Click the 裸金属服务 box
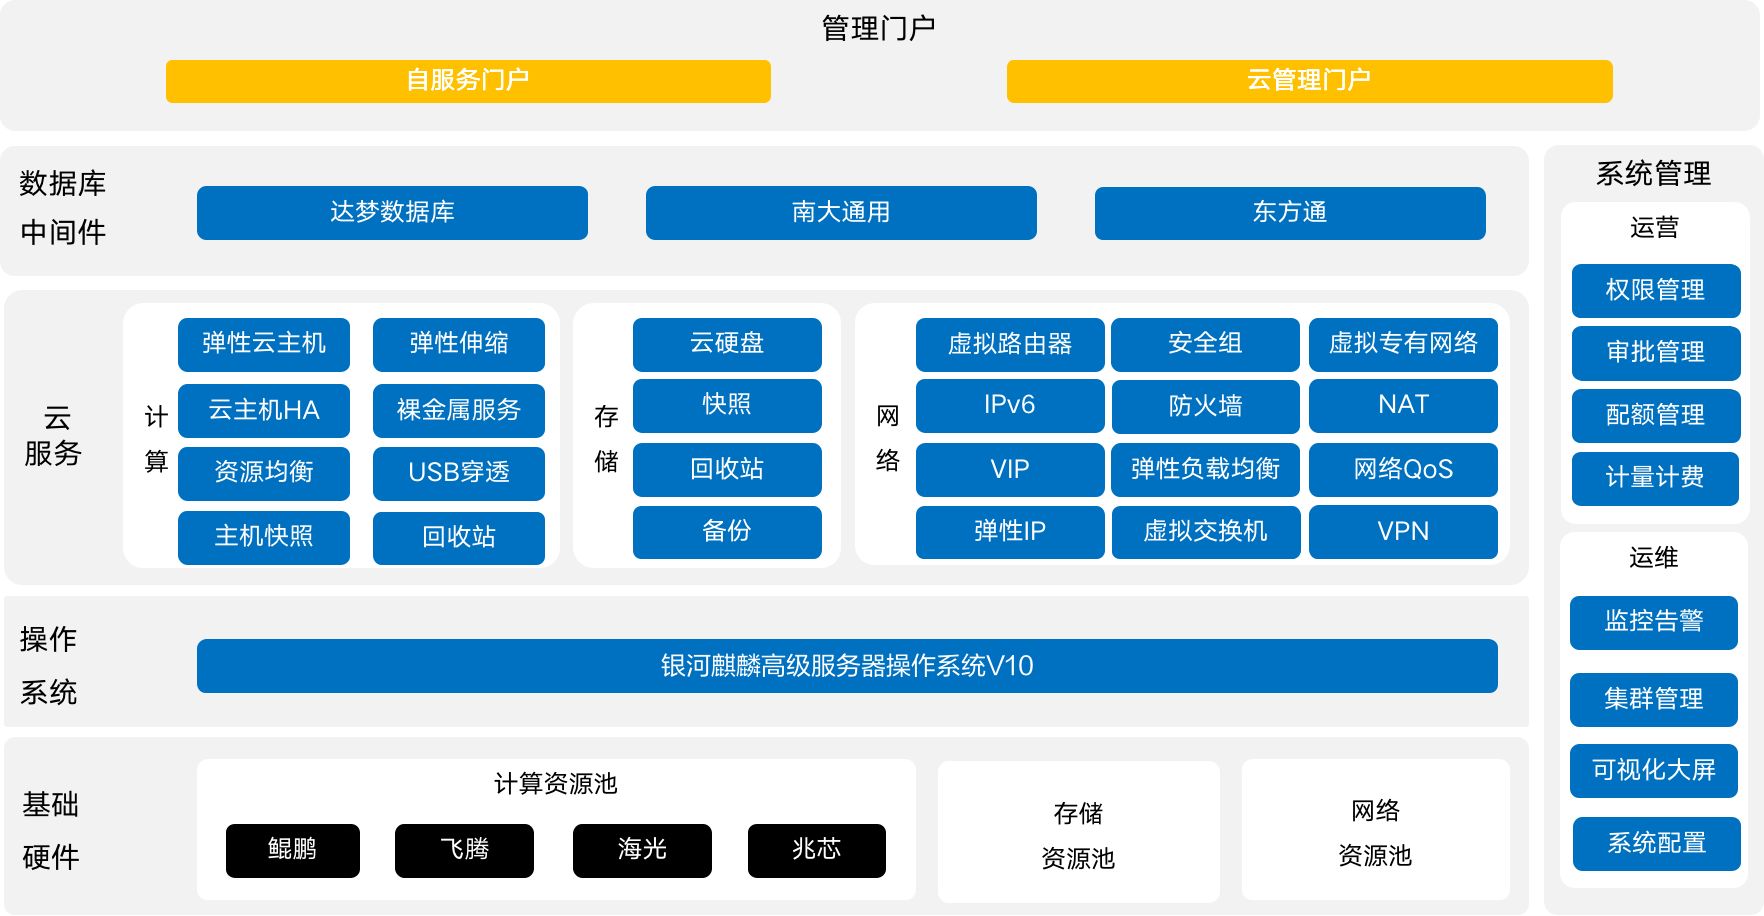This screenshot has width=1764, height=916. tap(459, 410)
